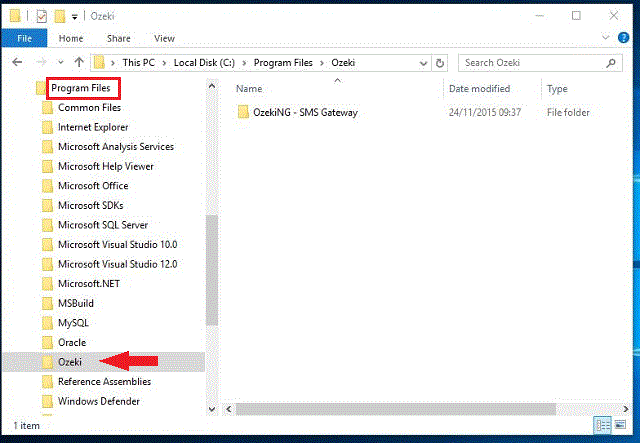Open the View ribbon tab
640x443 pixels.
point(164,38)
